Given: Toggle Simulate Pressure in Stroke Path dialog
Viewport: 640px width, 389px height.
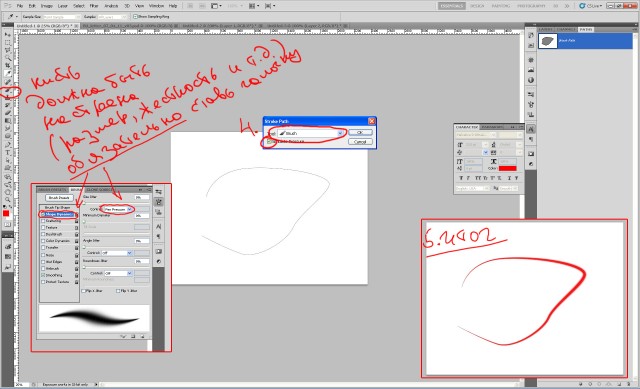Looking at the screenshot, I should 269,141.
